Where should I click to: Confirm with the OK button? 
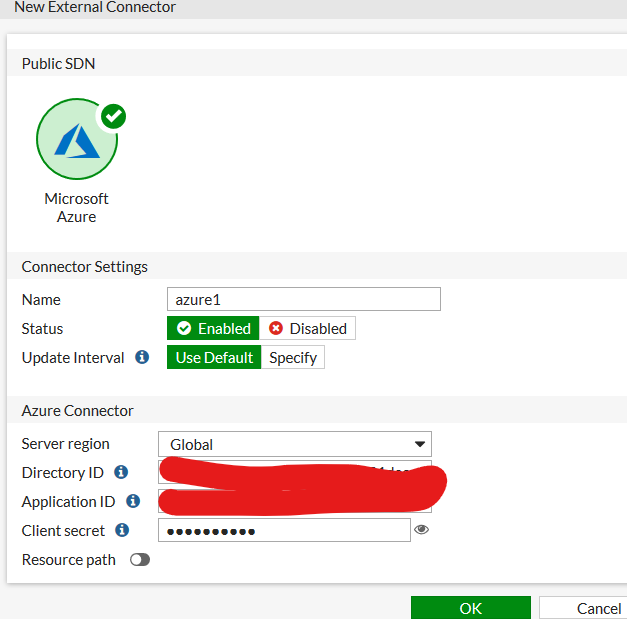click(471, 608)
